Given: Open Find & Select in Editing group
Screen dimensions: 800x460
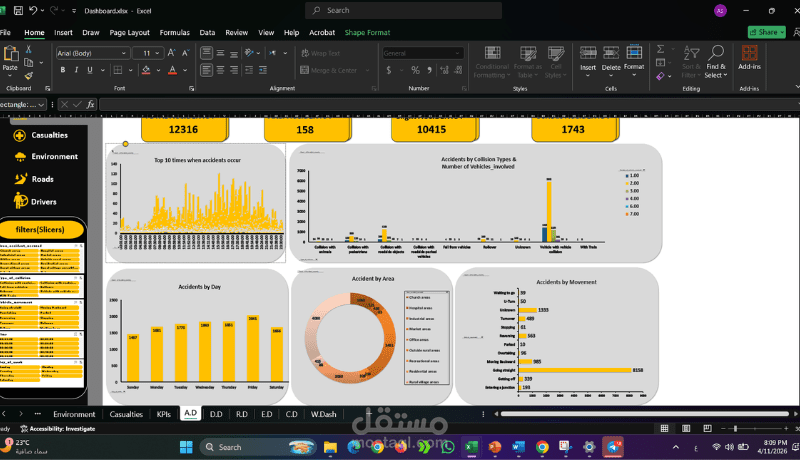Looking at the screenshot, I should pos(716,62).
